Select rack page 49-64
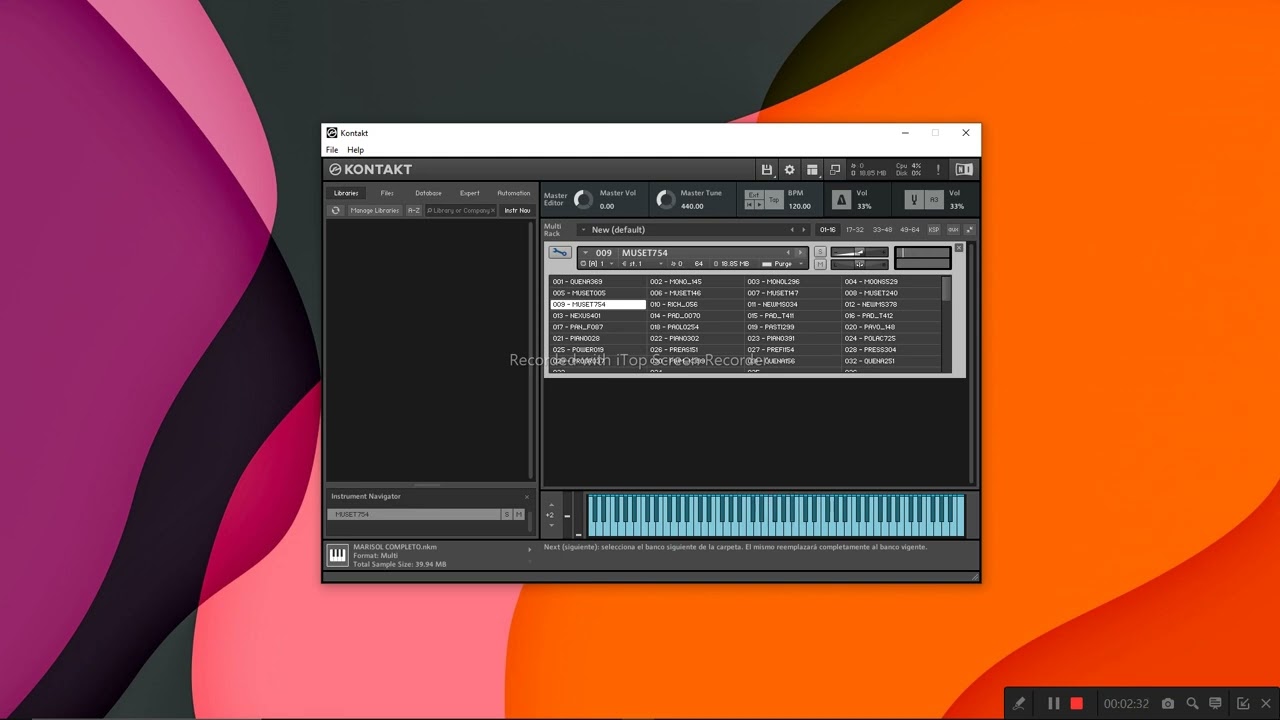This screenshot has height=720, width=1280. [x=910, y=230]
